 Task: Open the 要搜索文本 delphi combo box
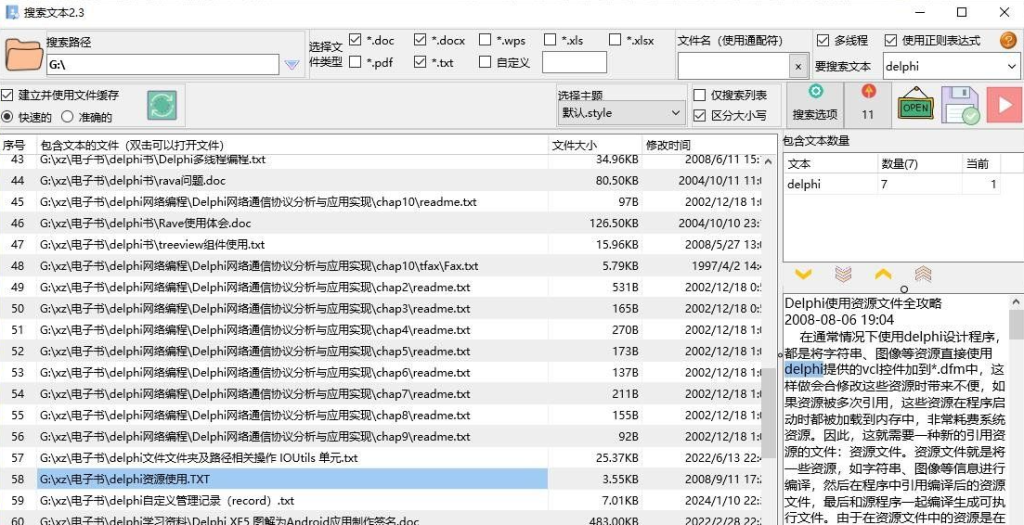(952, 66)
